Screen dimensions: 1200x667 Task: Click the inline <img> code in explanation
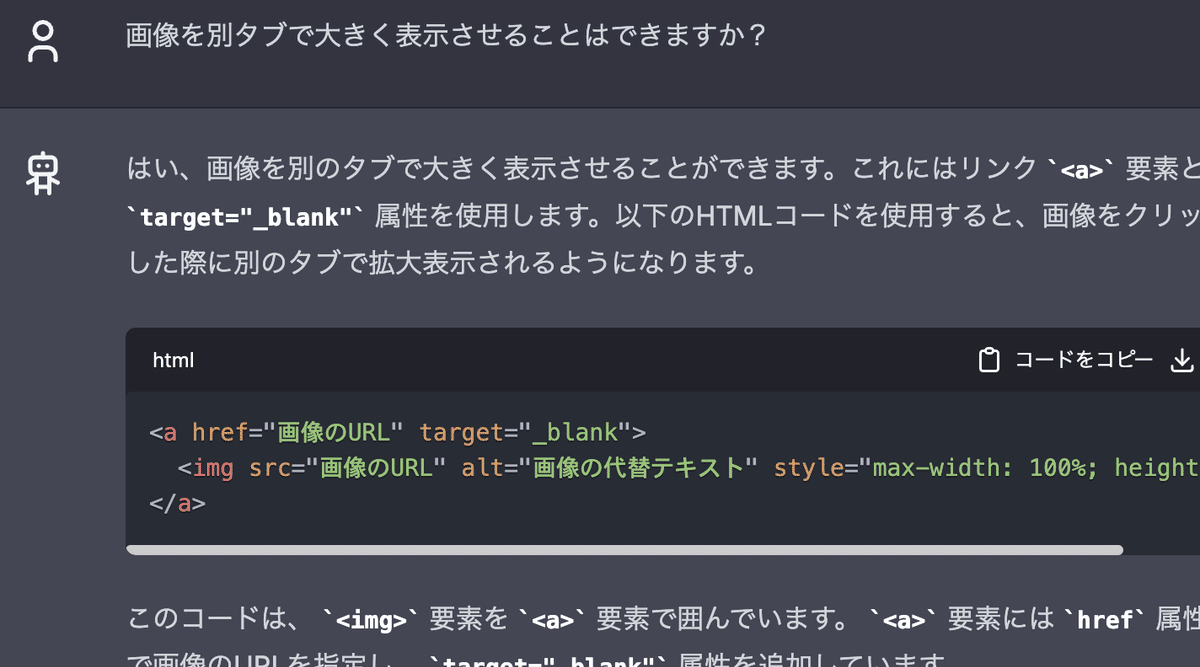pos(371,621)
